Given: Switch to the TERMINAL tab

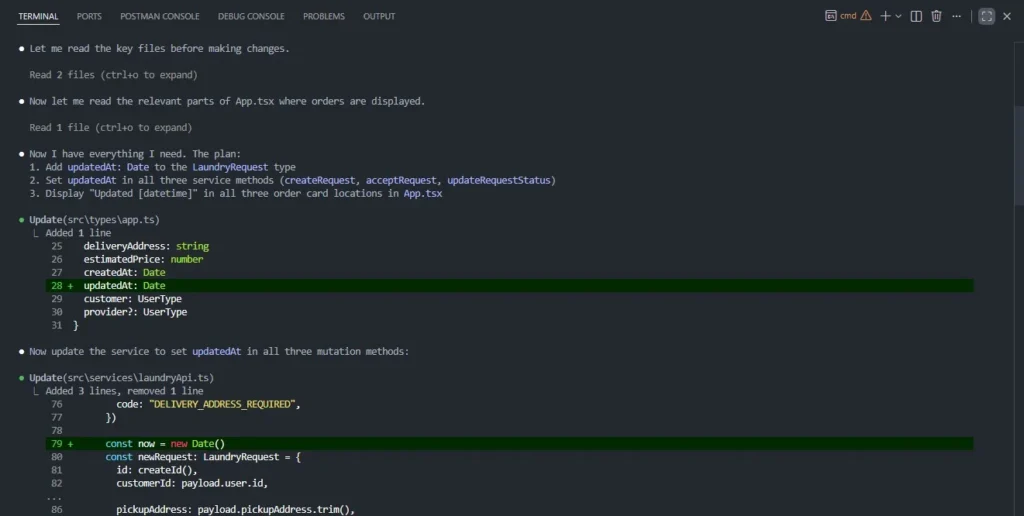Looking at the screenshot, I should (x=38, y=16).
